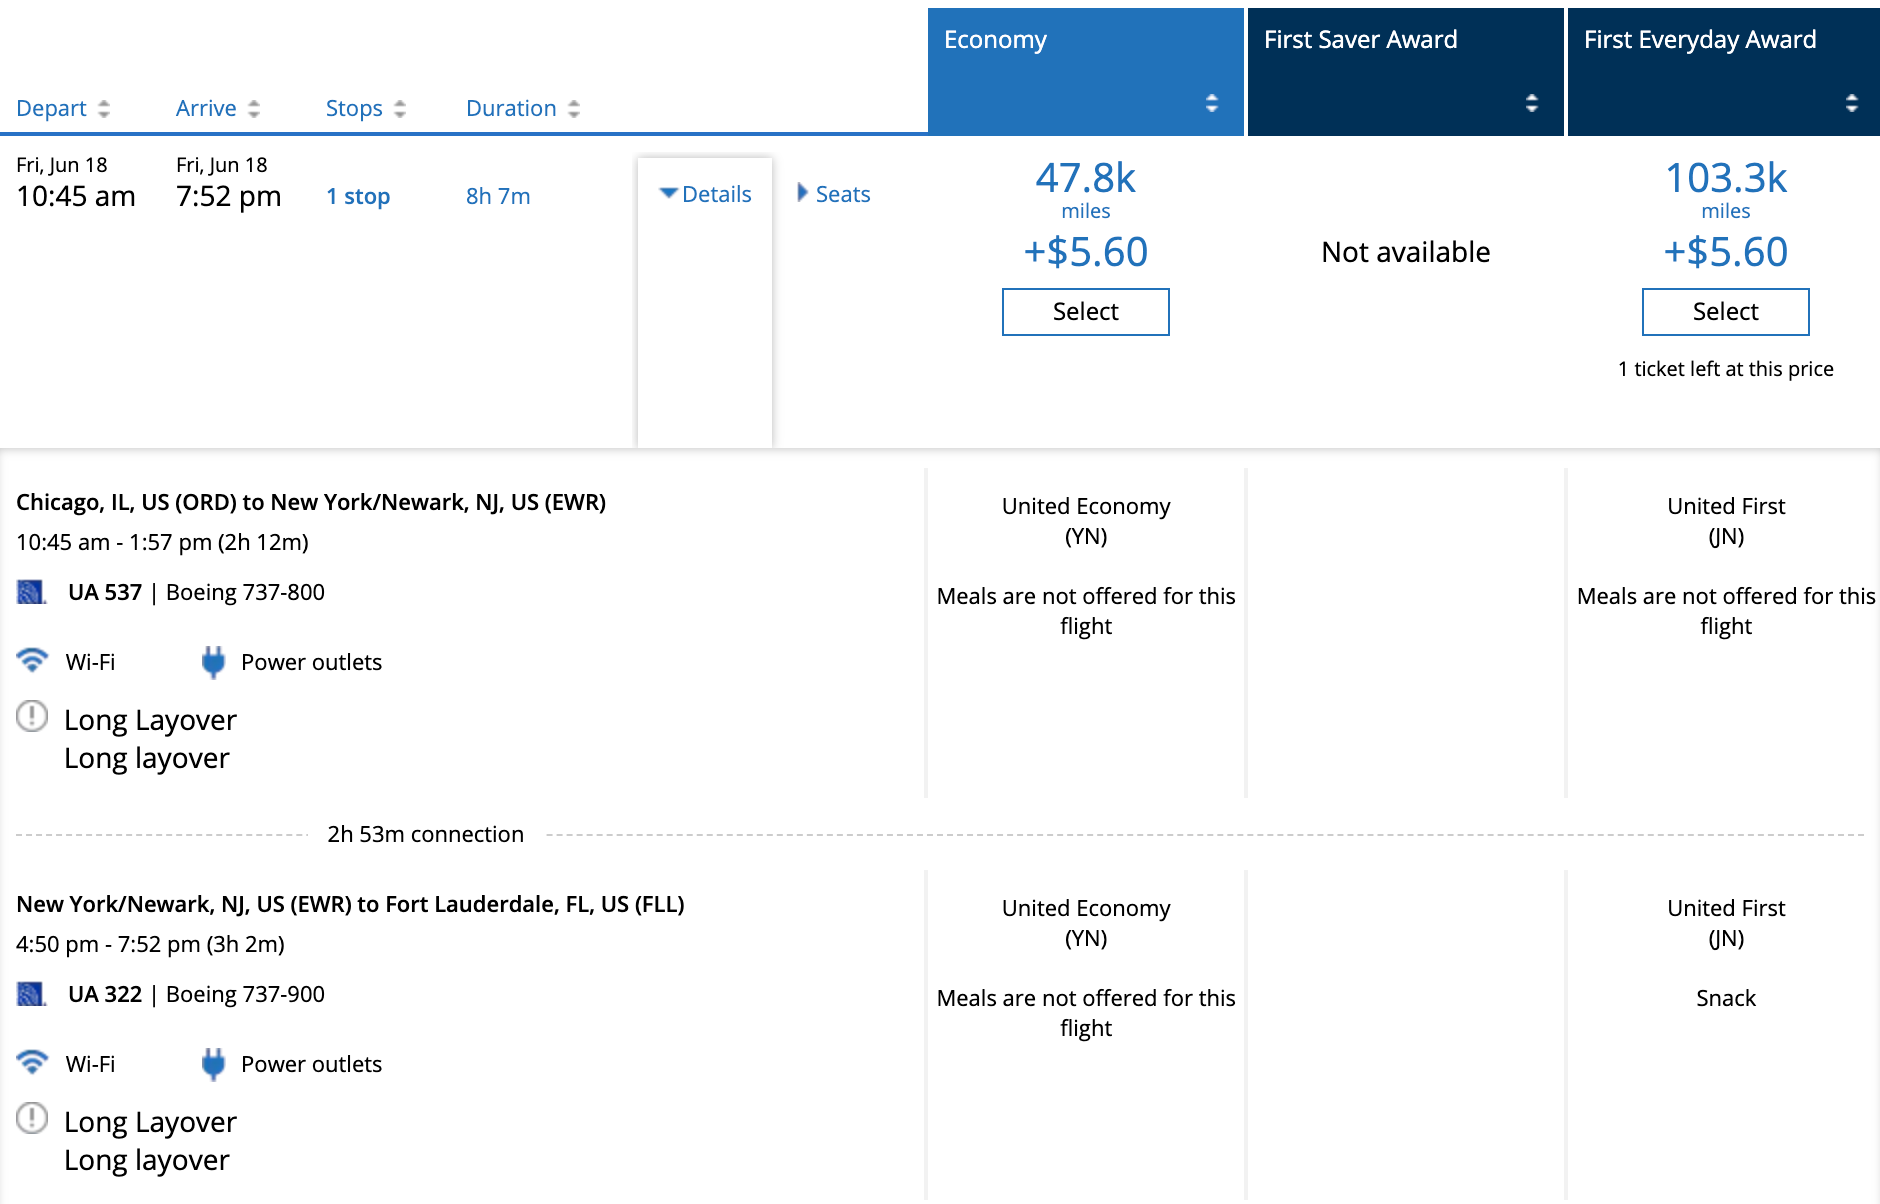Click power outlet icon for UA 322
The image size is (1880, 1204).
point(213,1064)
